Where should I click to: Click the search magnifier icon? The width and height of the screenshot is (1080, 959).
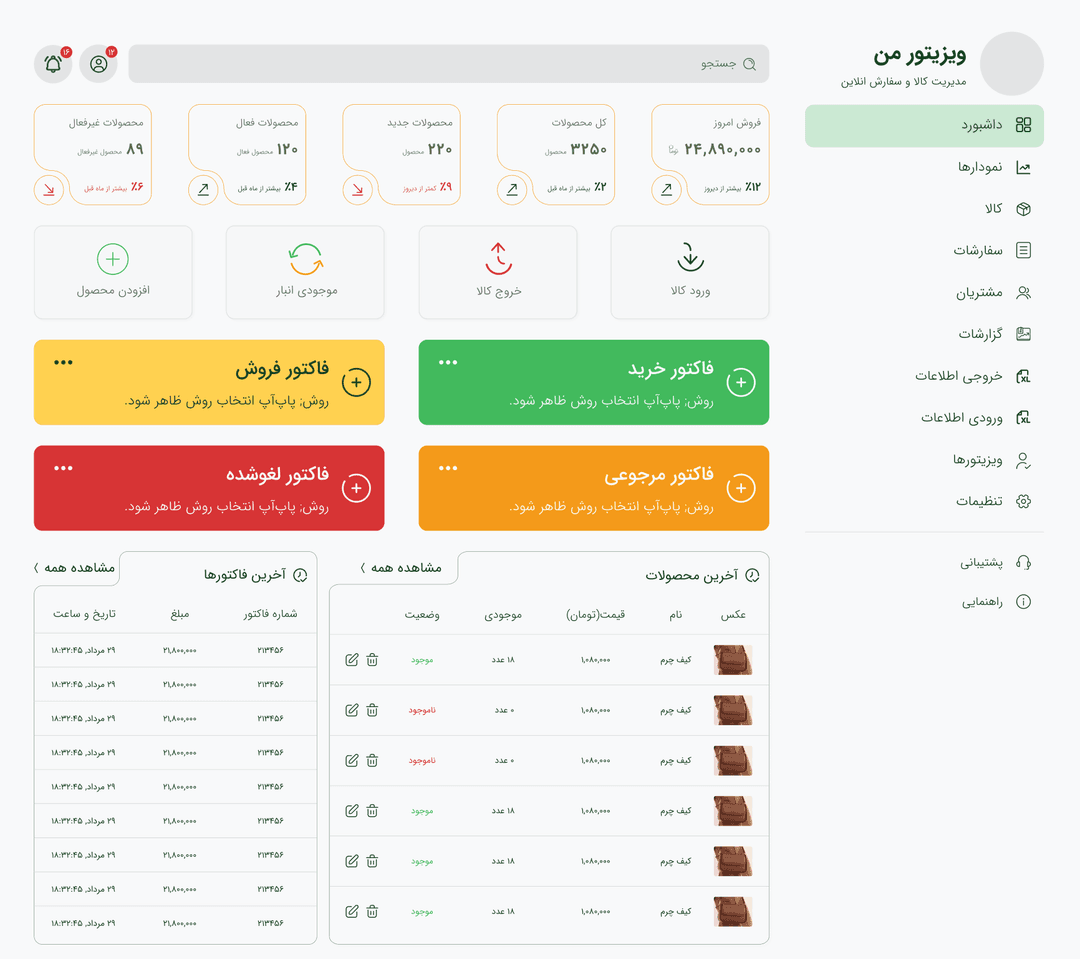point(750,64)
